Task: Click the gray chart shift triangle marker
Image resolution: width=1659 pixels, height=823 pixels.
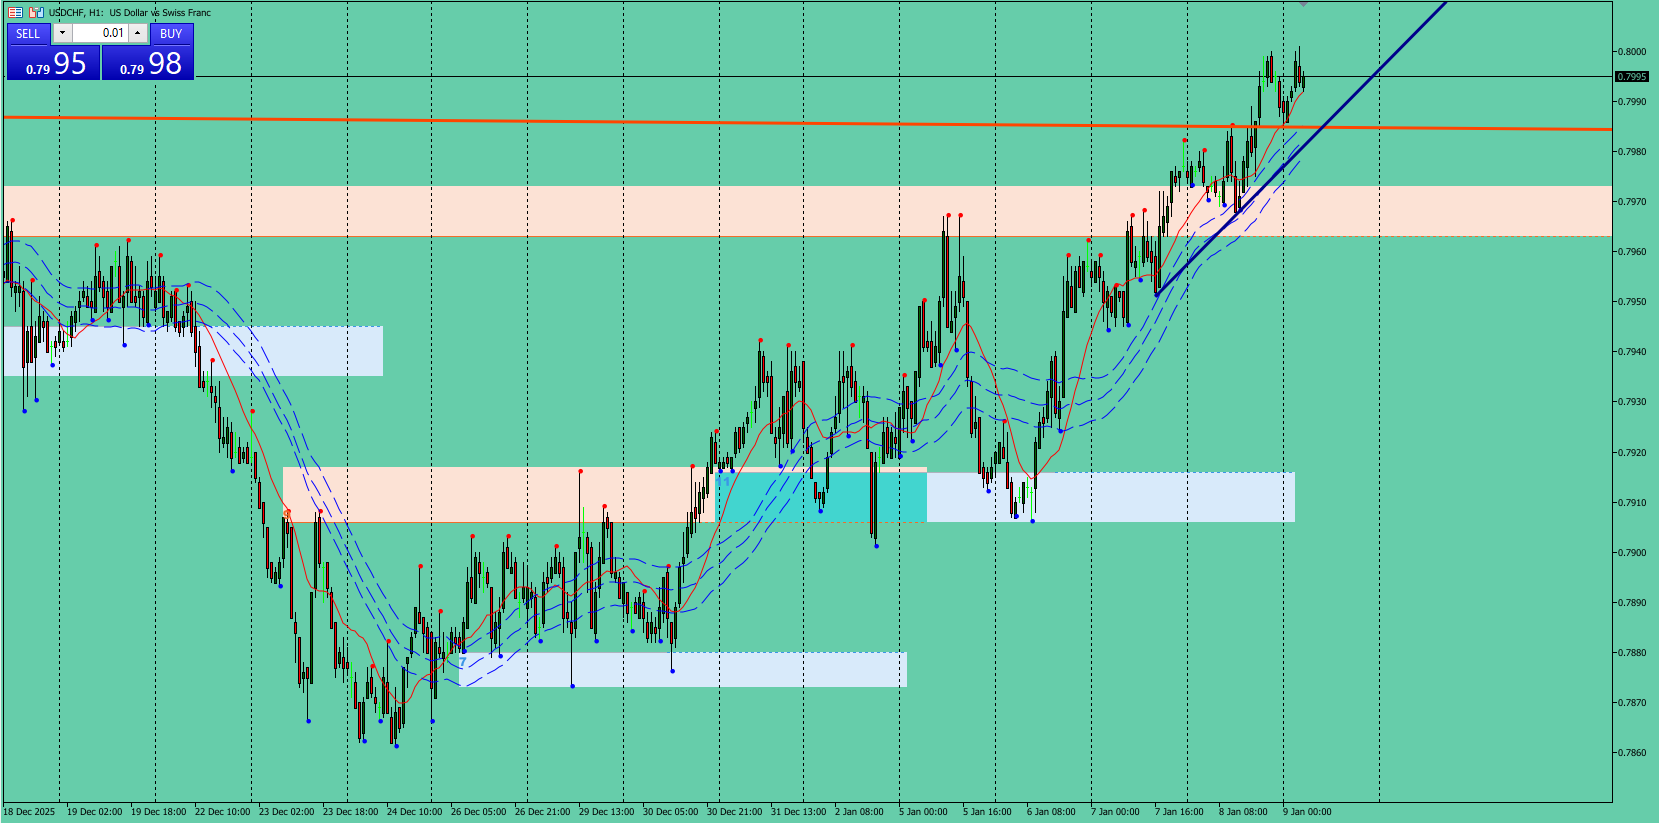Action: pyautogui.click(x=1303, y=4)
